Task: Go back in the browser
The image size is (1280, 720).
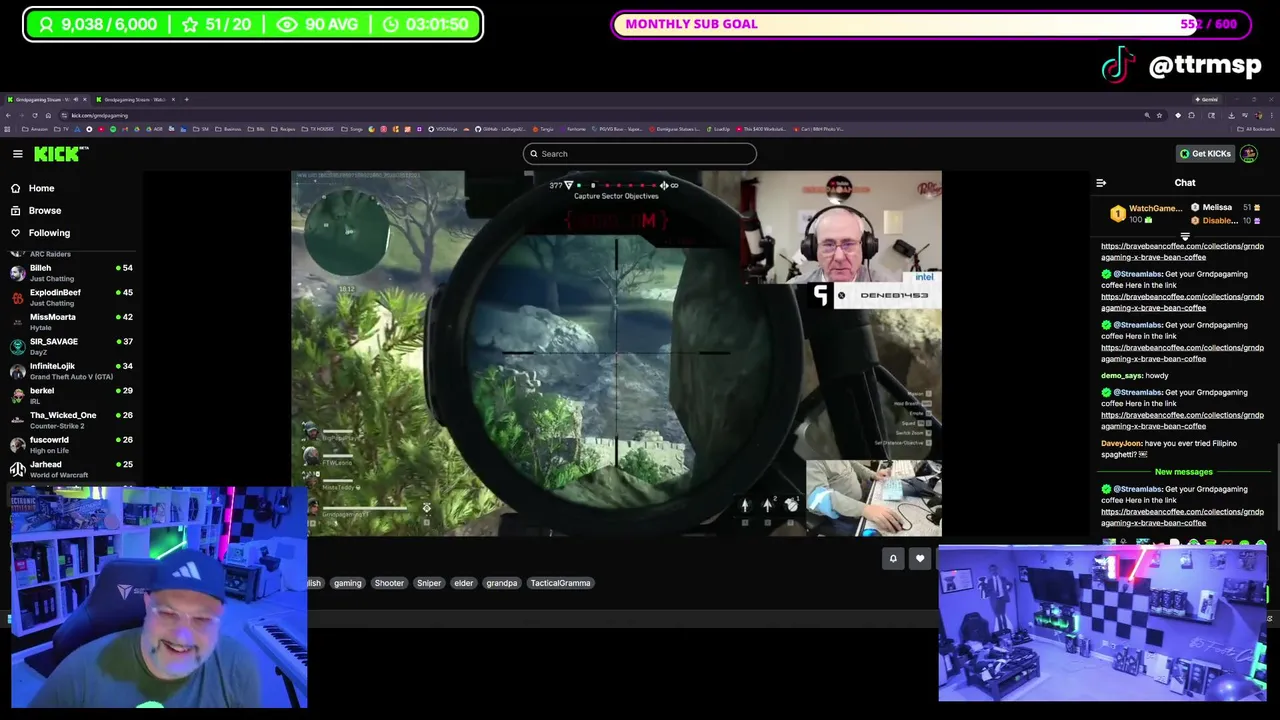Action: click(x=8, y=115)
